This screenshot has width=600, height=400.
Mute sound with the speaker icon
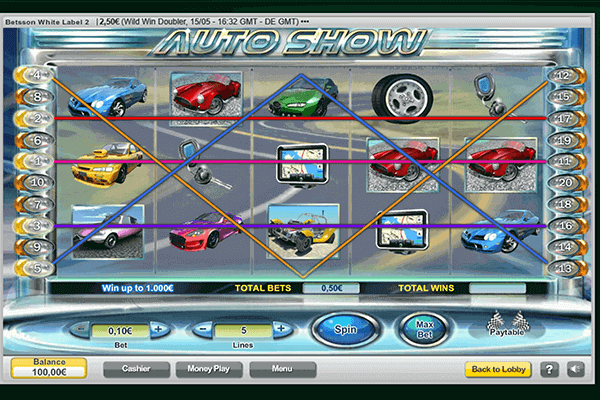[x=575, y=369]
